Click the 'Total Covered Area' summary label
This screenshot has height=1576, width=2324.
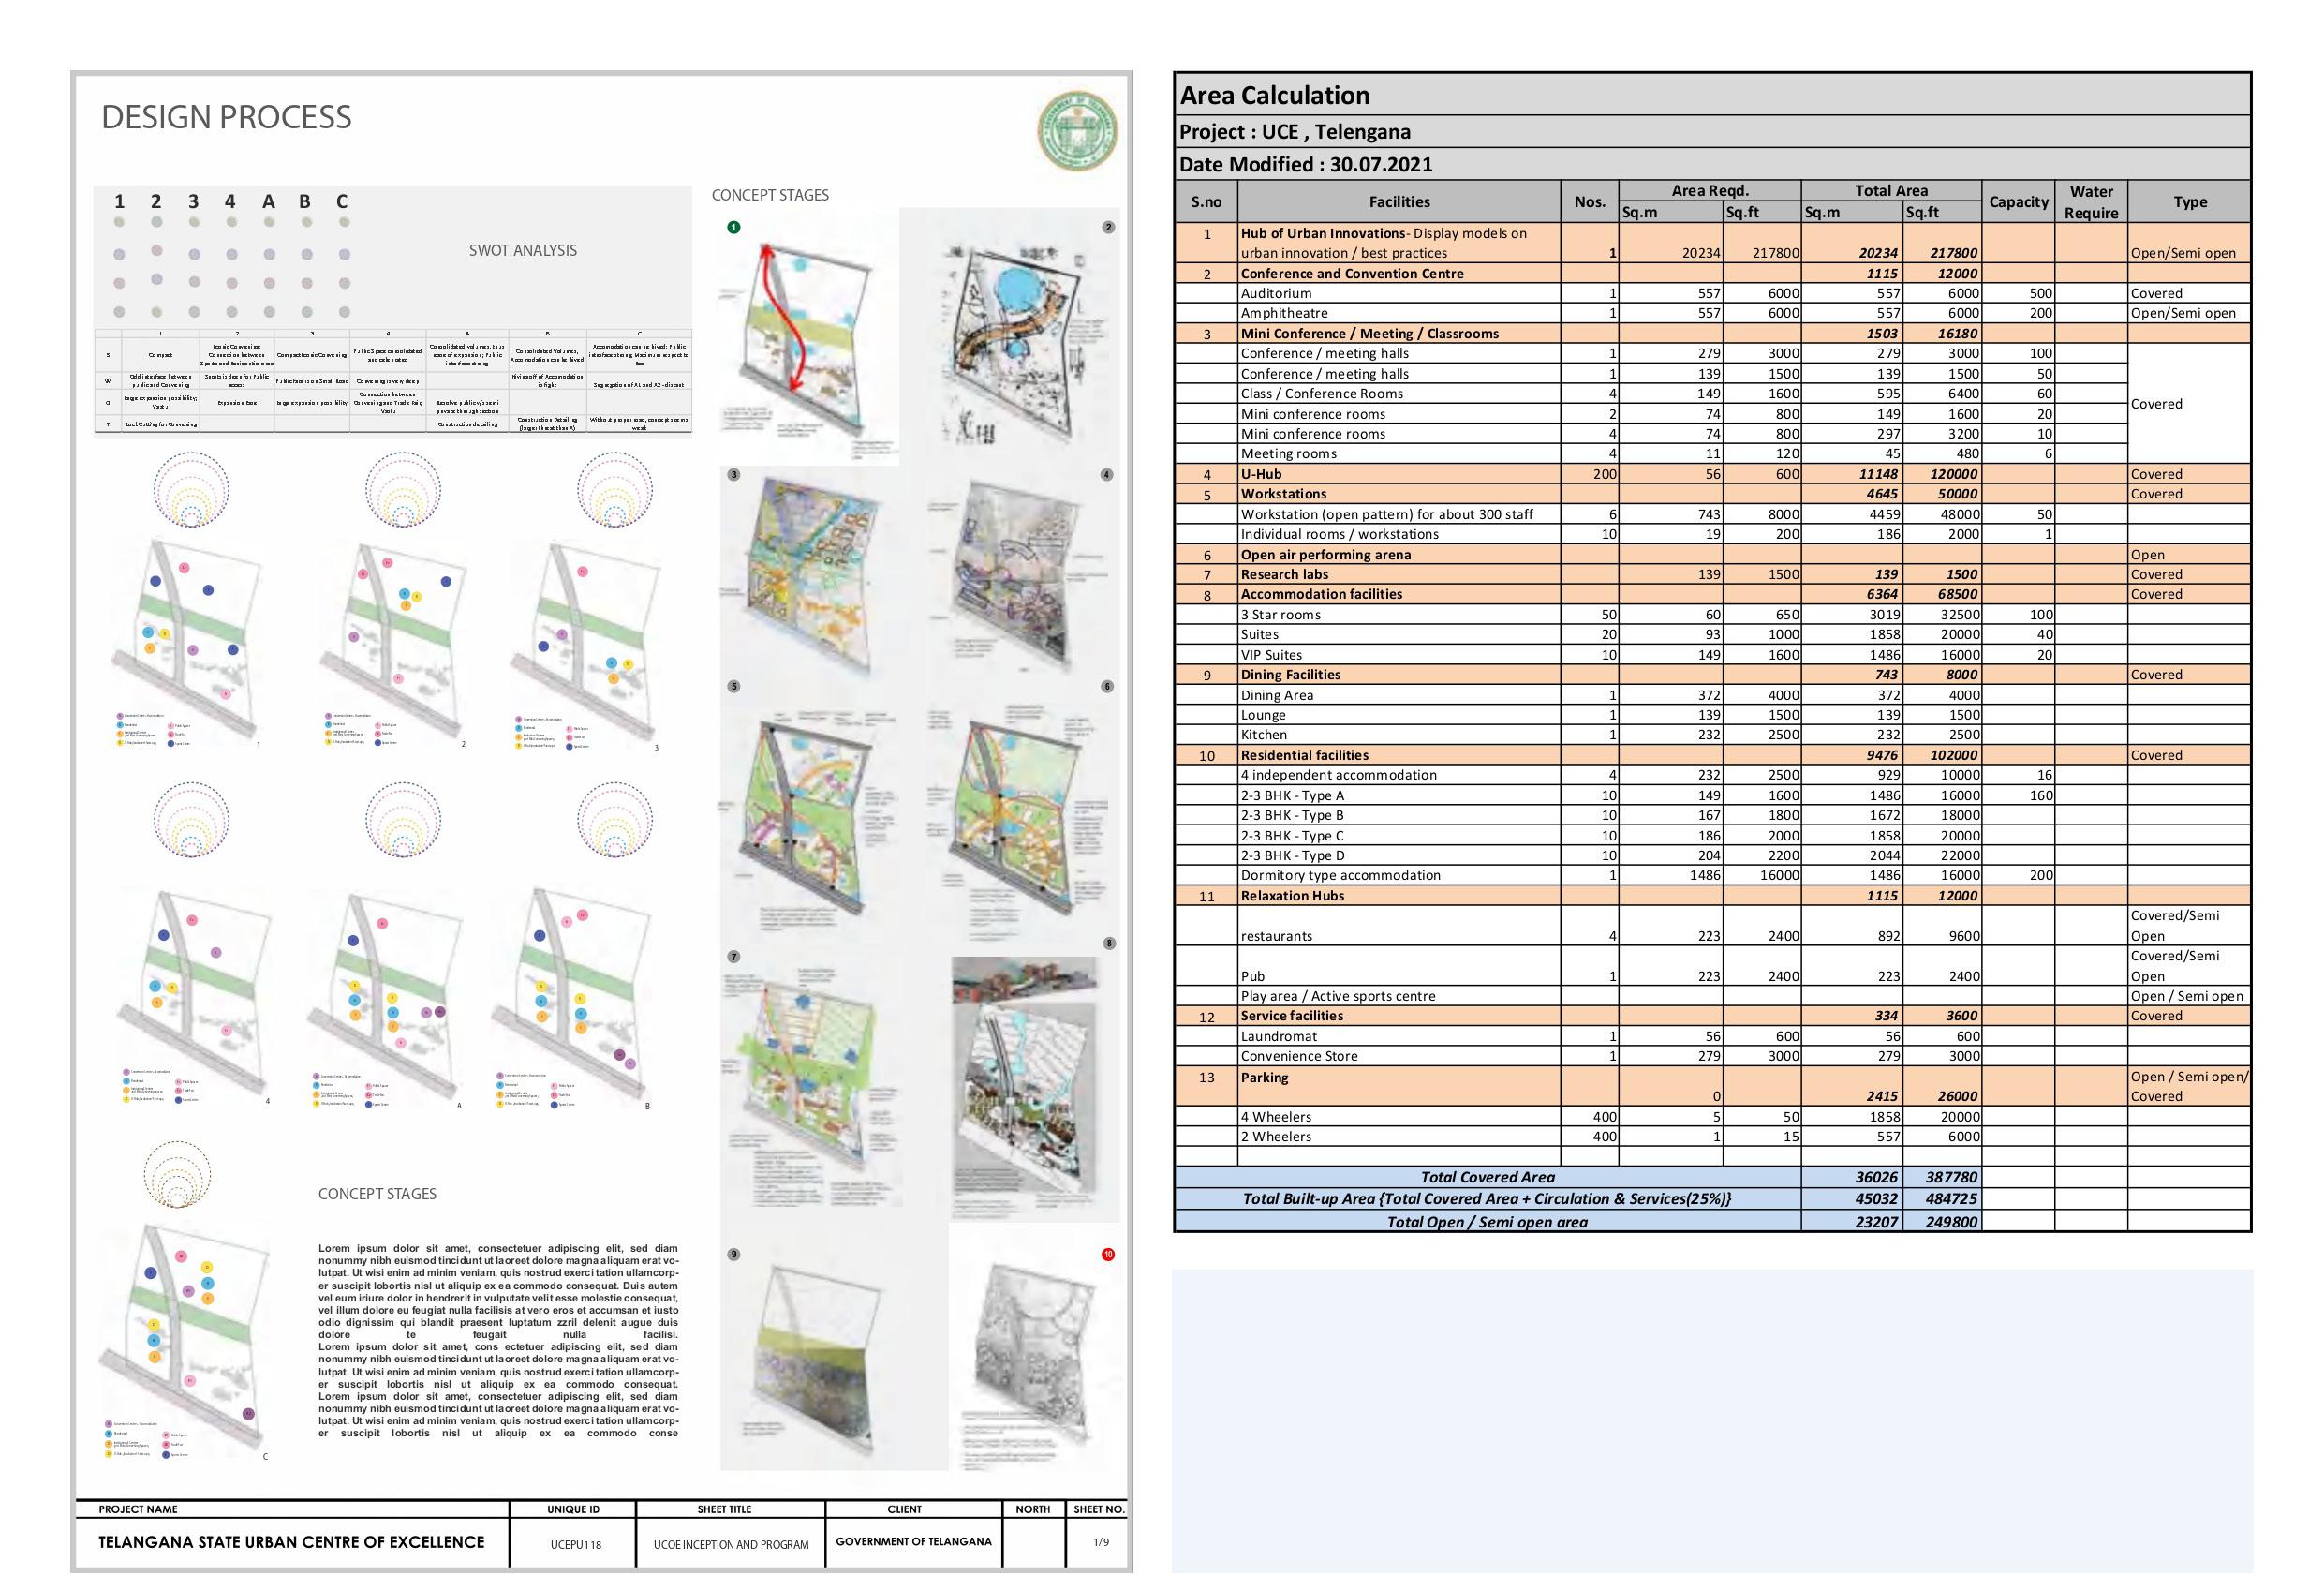tap(1488, 1177)
